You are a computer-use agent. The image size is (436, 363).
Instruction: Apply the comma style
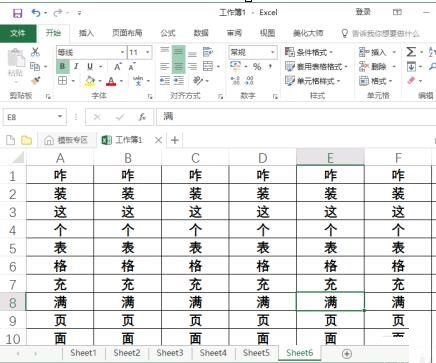point(270,67)
